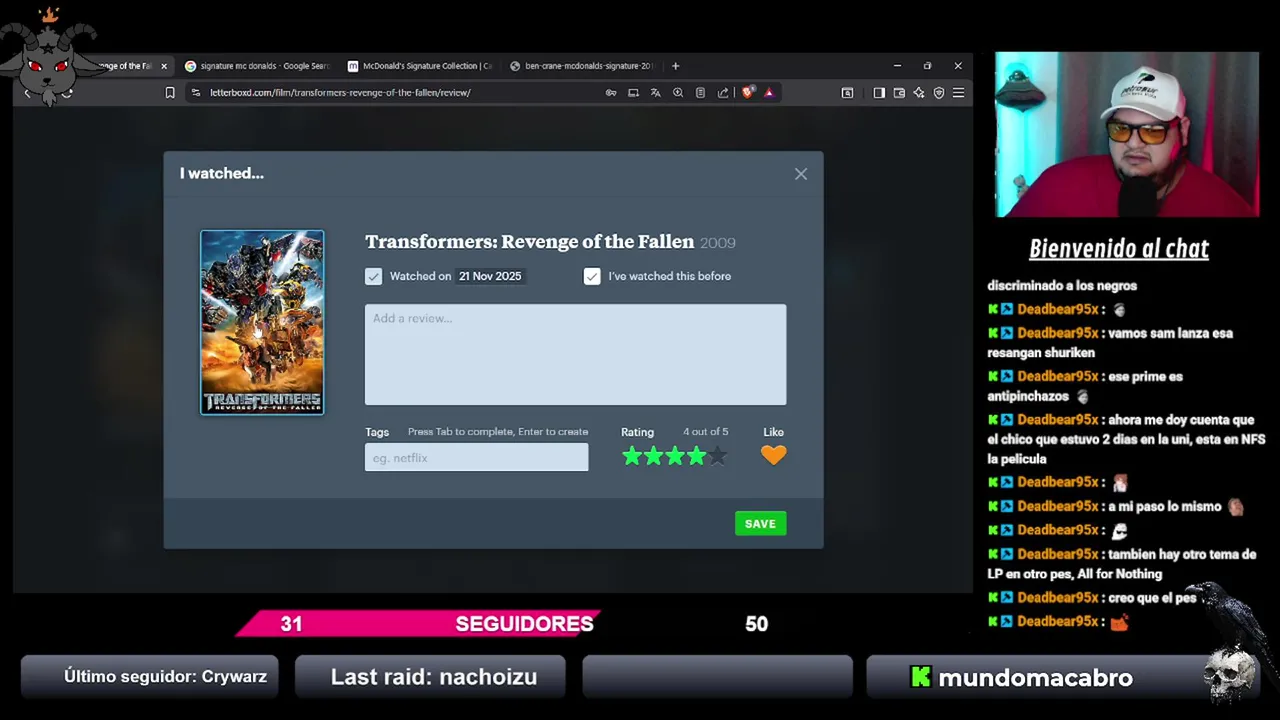Screen dimensions: 1280x720
Task: Switch to McDonald's Signature Collection tab
Action: (x=420, y=66)
